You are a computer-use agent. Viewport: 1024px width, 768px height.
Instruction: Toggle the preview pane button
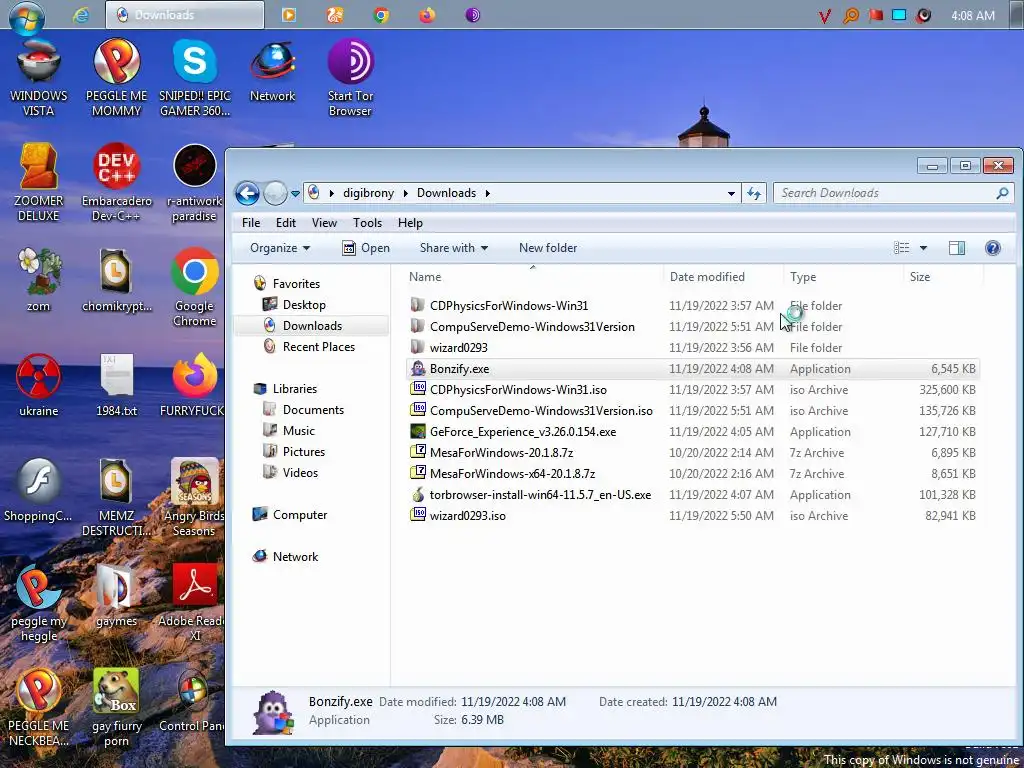(957, 248)
